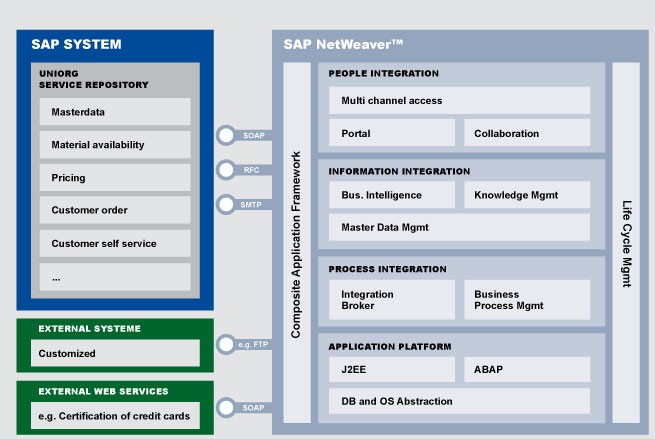The height and width of the screenshot is (439, 655).
Task: Select the Material availability box
Action: pos(115,145)
